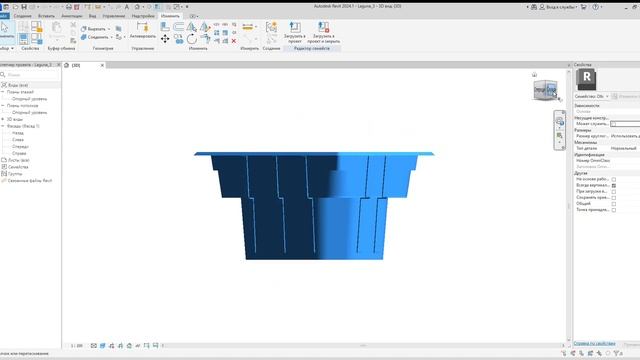Click the Measure tool icon
Viewport: 640px width, 360px height.
coord(248,27)
